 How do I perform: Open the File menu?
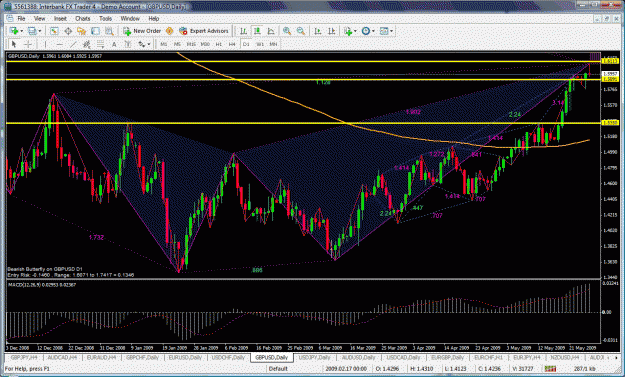click(x=21, y=18)
